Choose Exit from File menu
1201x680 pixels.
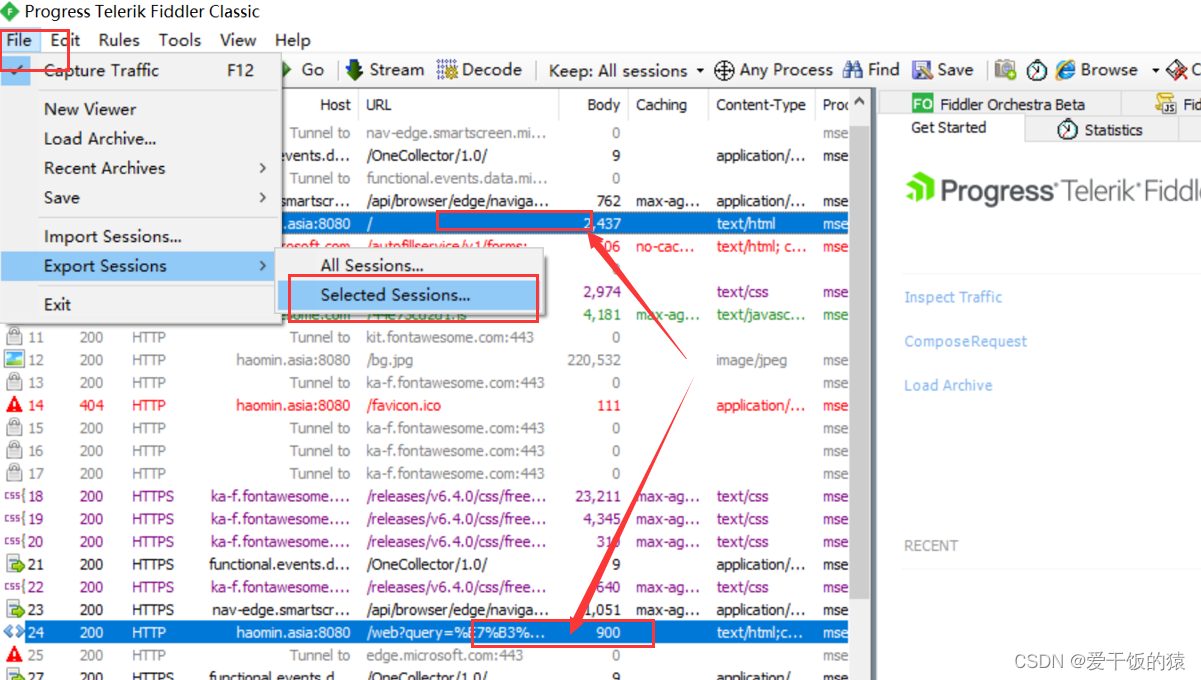point(141,304)
